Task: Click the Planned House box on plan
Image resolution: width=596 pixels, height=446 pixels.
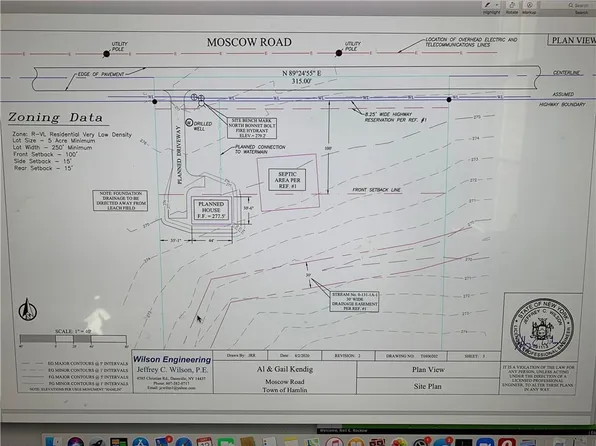Action: (211, 210)
